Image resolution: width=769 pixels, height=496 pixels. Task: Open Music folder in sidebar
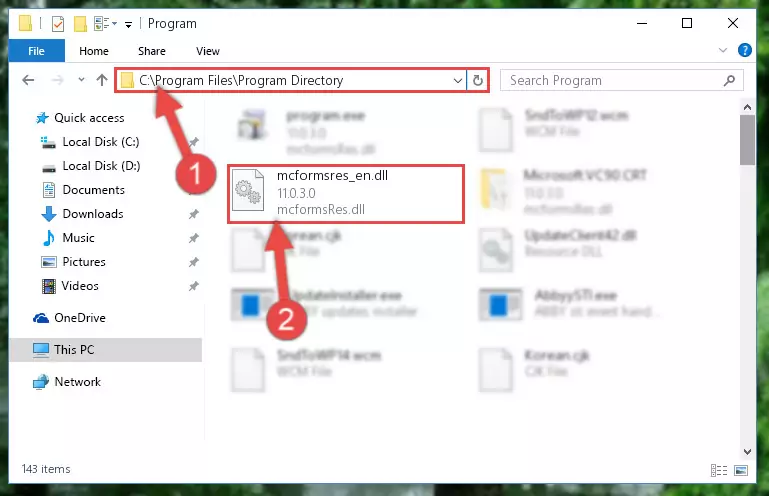tap(78, 238)
